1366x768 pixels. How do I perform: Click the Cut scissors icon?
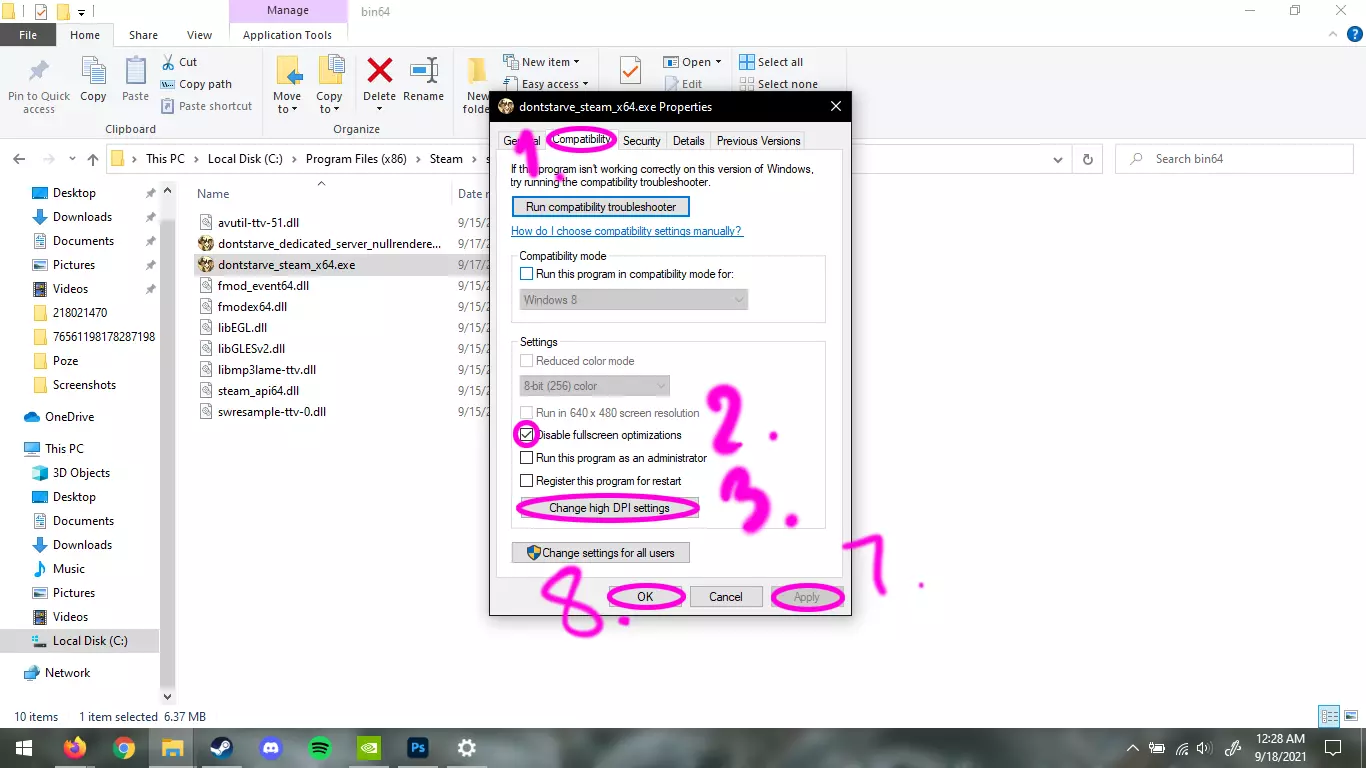tap(167, 62)
